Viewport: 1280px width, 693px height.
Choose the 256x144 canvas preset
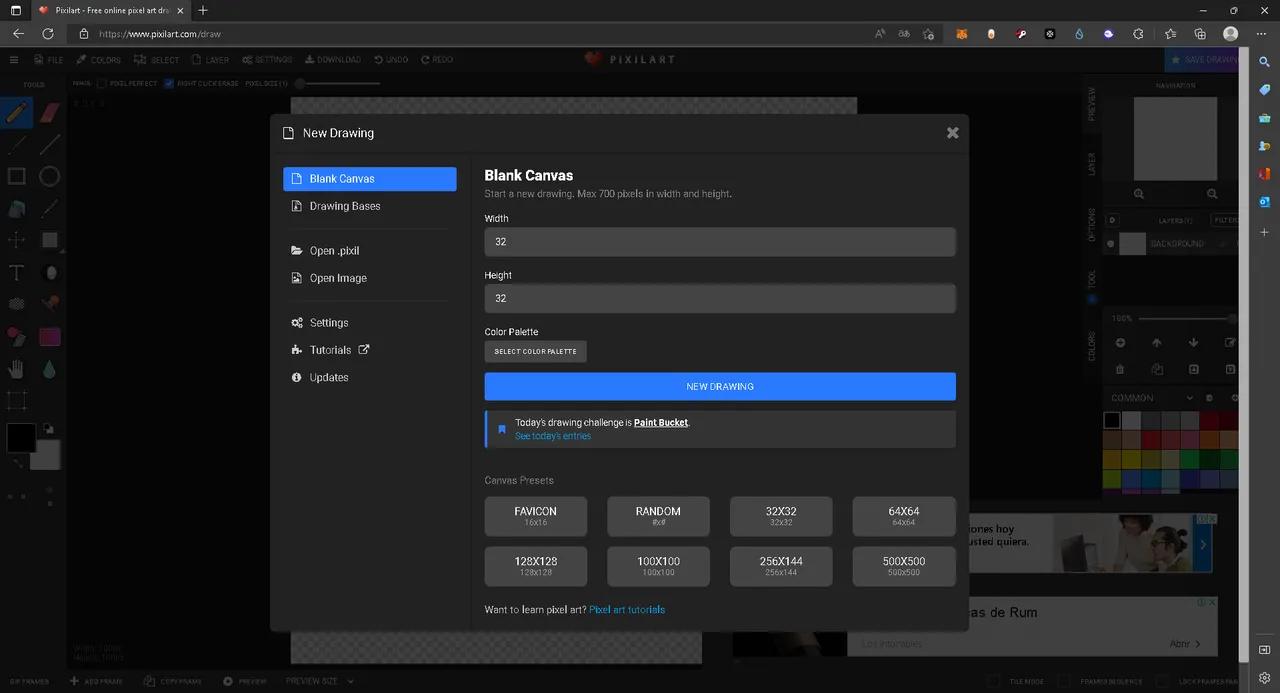coord(781,566)
